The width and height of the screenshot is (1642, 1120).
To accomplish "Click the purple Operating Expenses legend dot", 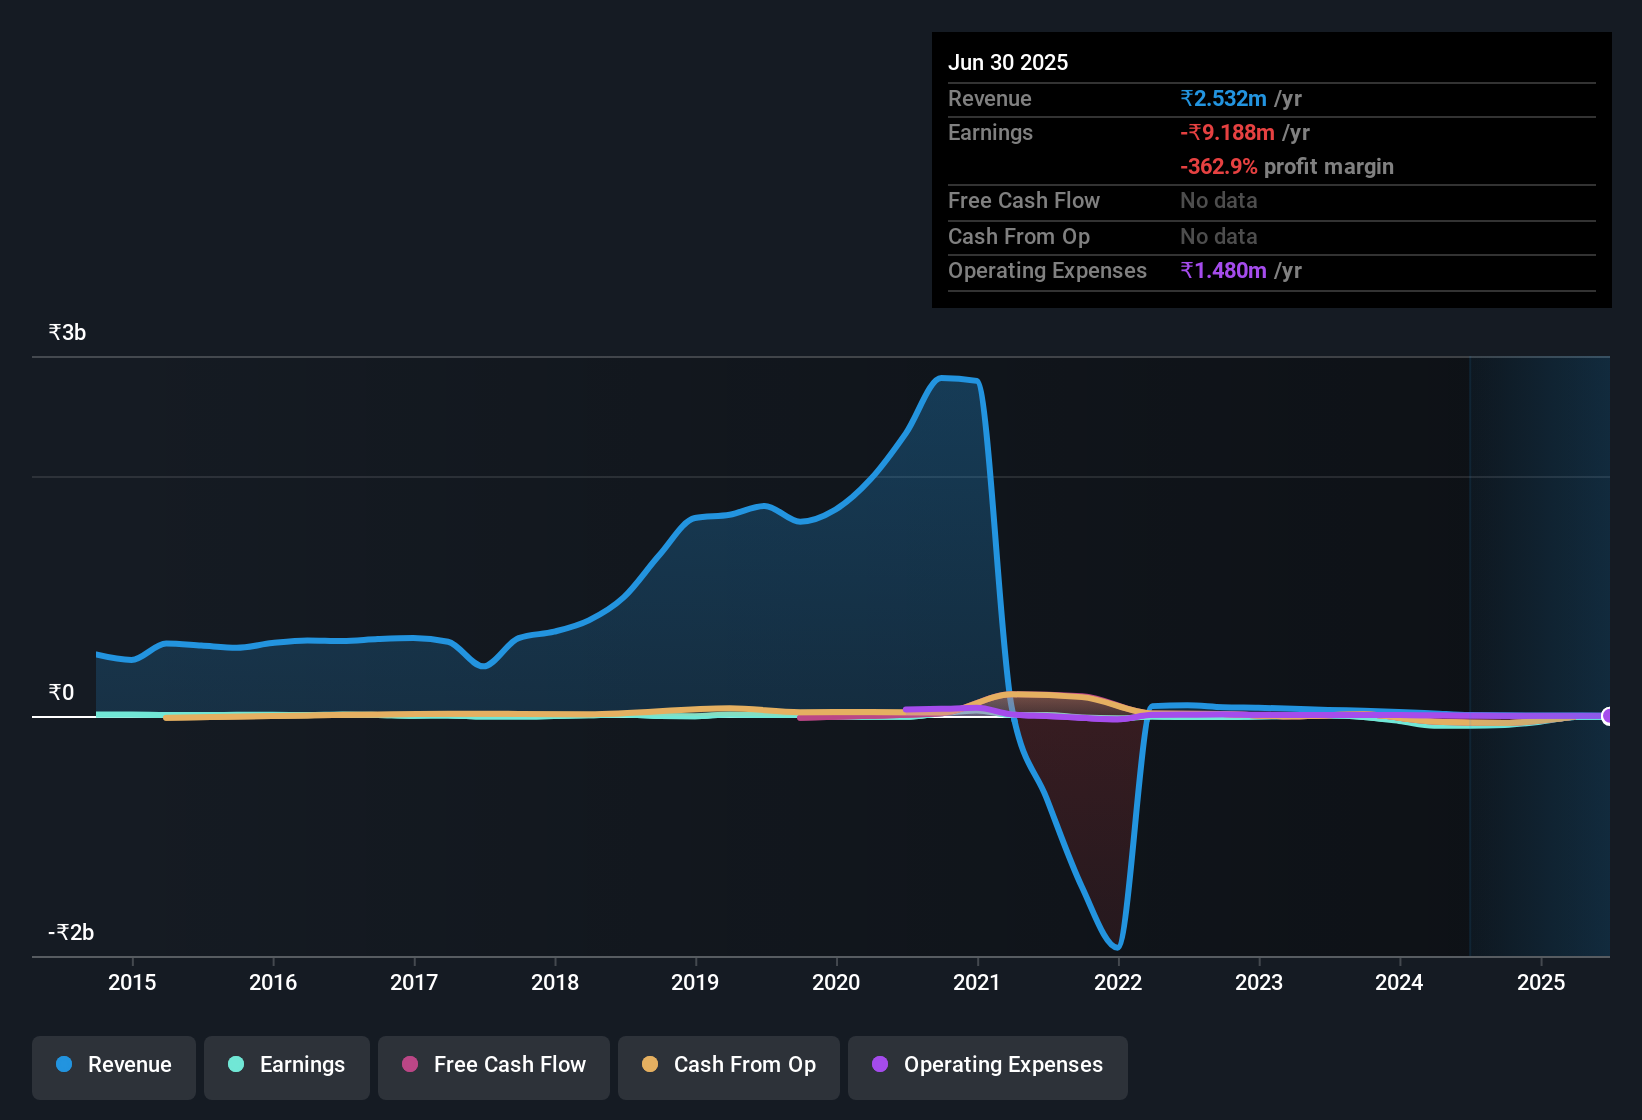I will click(880, 1064).
